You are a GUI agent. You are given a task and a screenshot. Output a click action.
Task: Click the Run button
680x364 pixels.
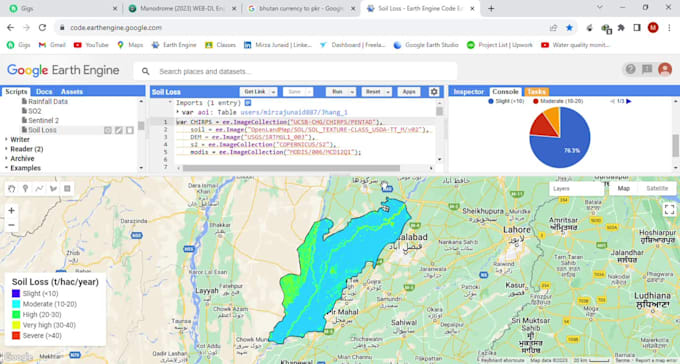(x=337, y=92)
